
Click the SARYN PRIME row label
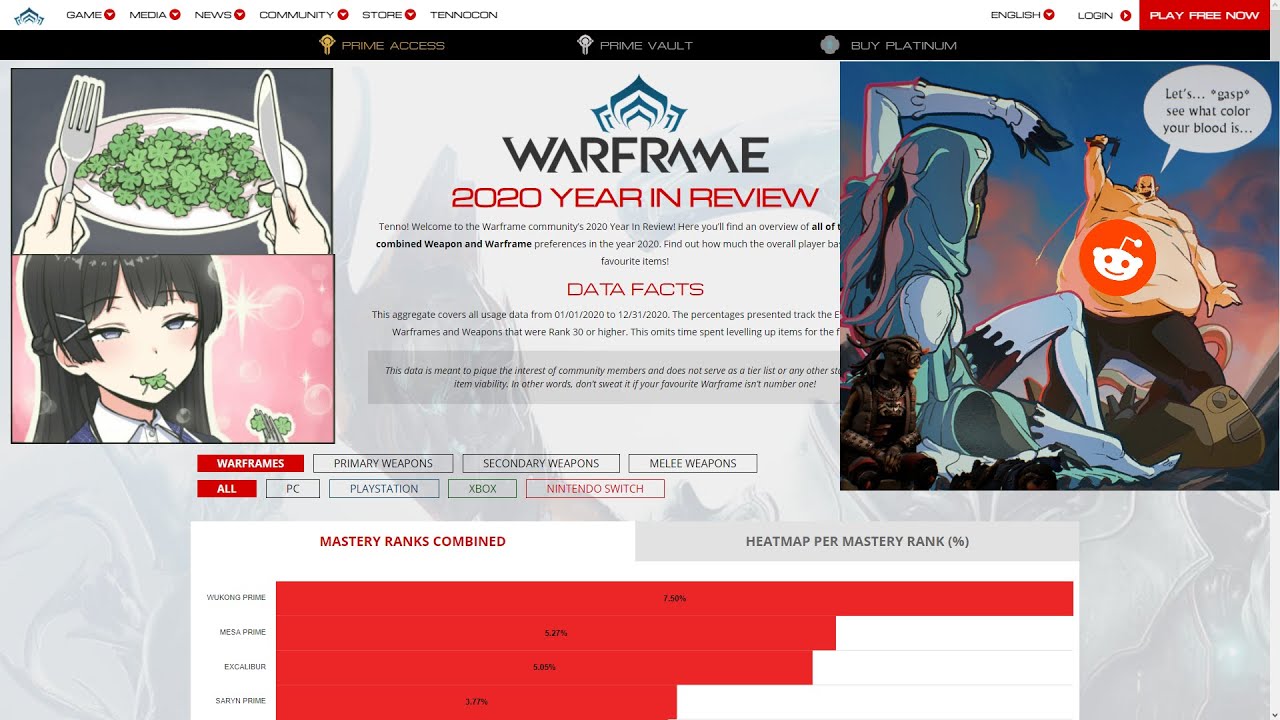click(241, 701)
